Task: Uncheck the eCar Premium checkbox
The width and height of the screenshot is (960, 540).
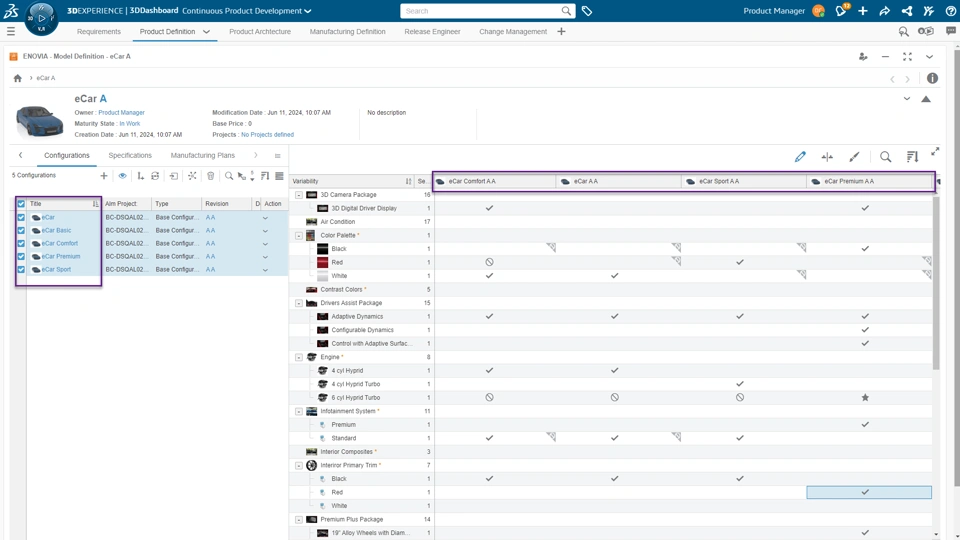Action: [21, 257]
